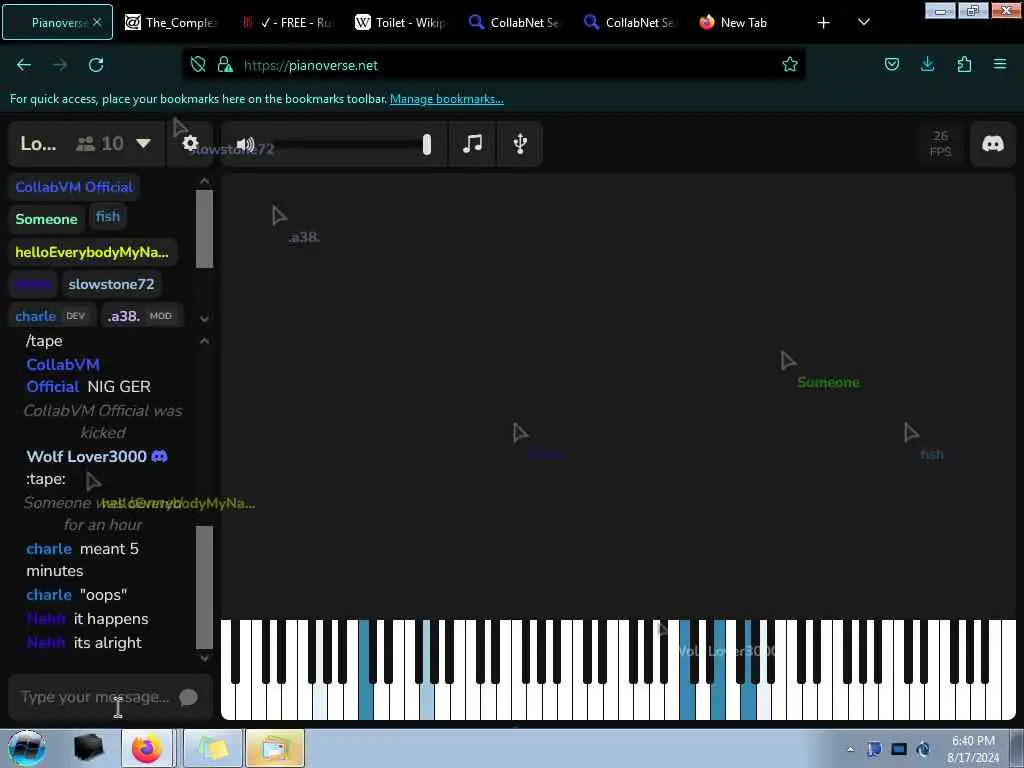Screen dimensions: 1024x768
Task: Click the chat send bubble icon
Action: 188,697
